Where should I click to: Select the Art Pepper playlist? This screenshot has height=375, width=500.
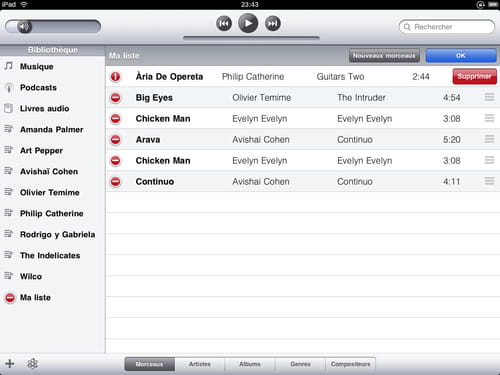tap(52, 151)
